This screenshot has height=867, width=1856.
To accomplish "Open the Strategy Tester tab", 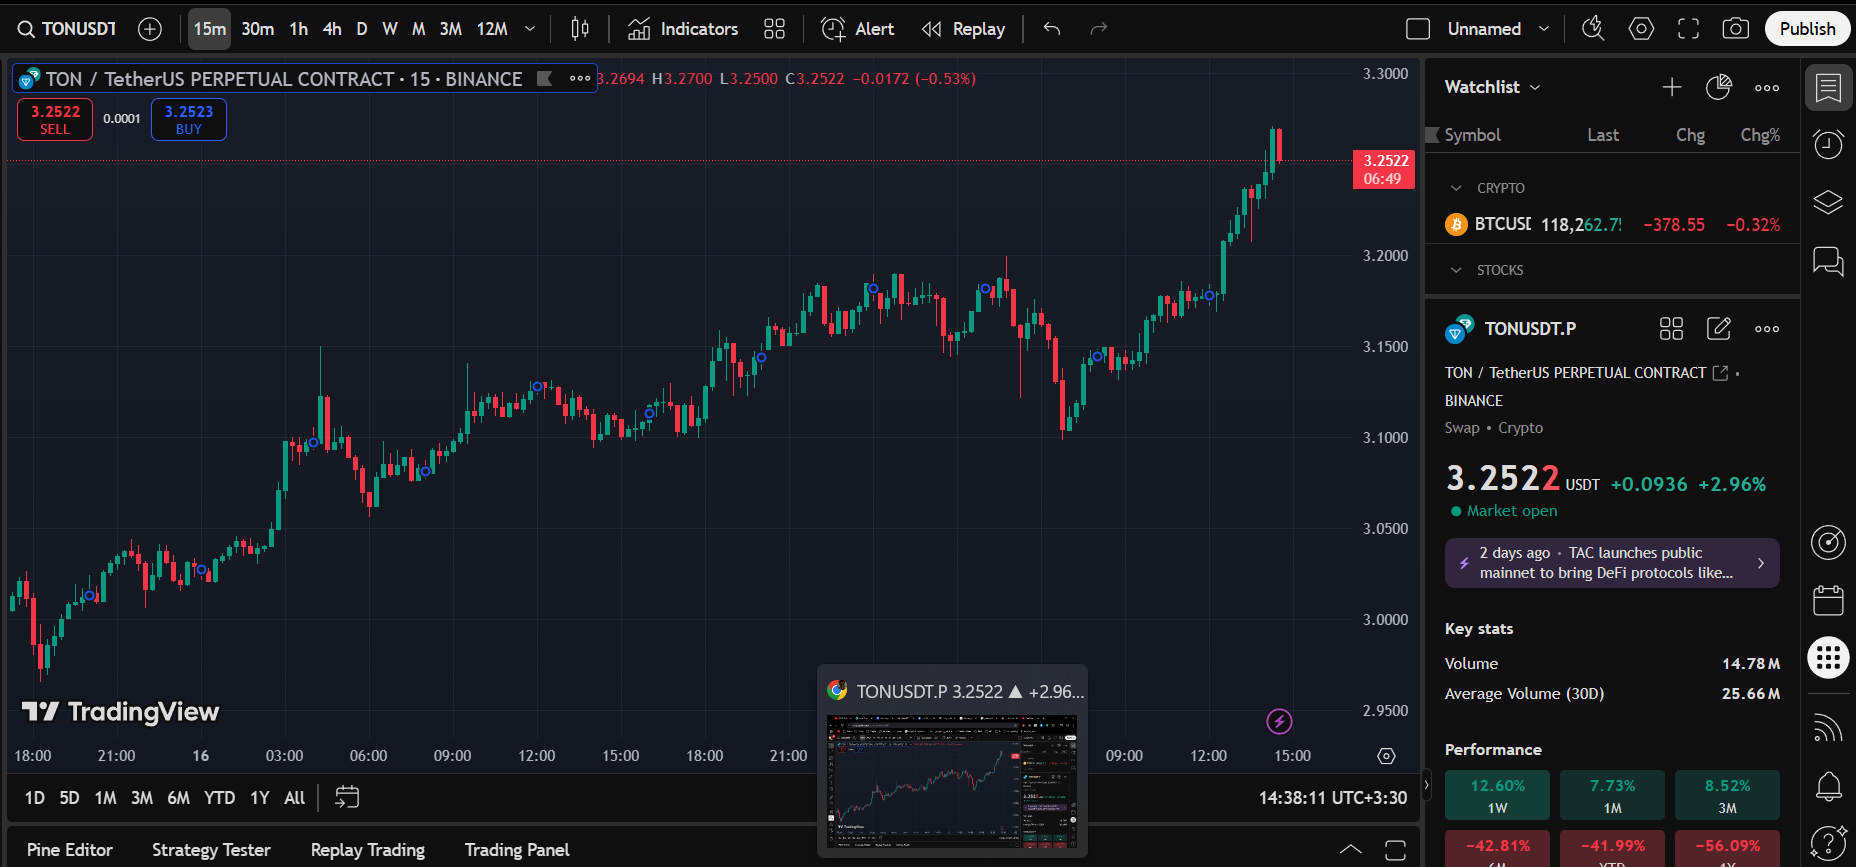I will (211, 850).
